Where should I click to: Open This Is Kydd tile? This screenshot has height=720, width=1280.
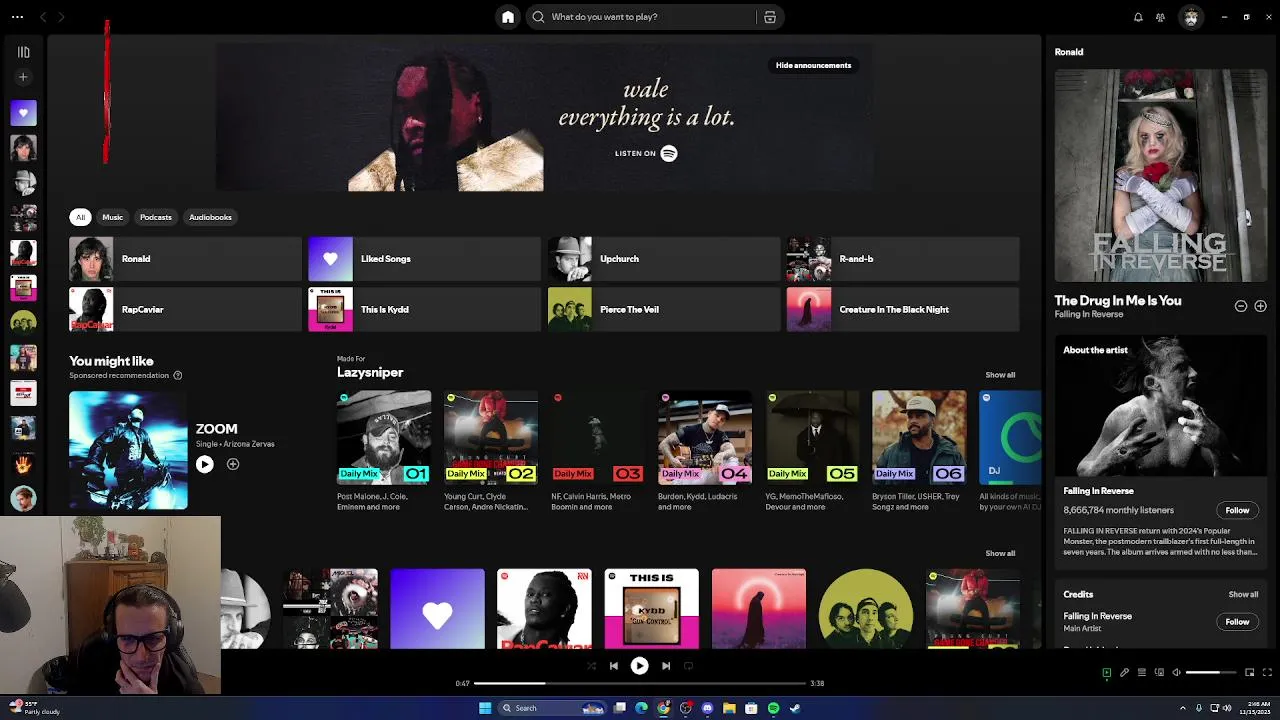[x=424, y=310]
